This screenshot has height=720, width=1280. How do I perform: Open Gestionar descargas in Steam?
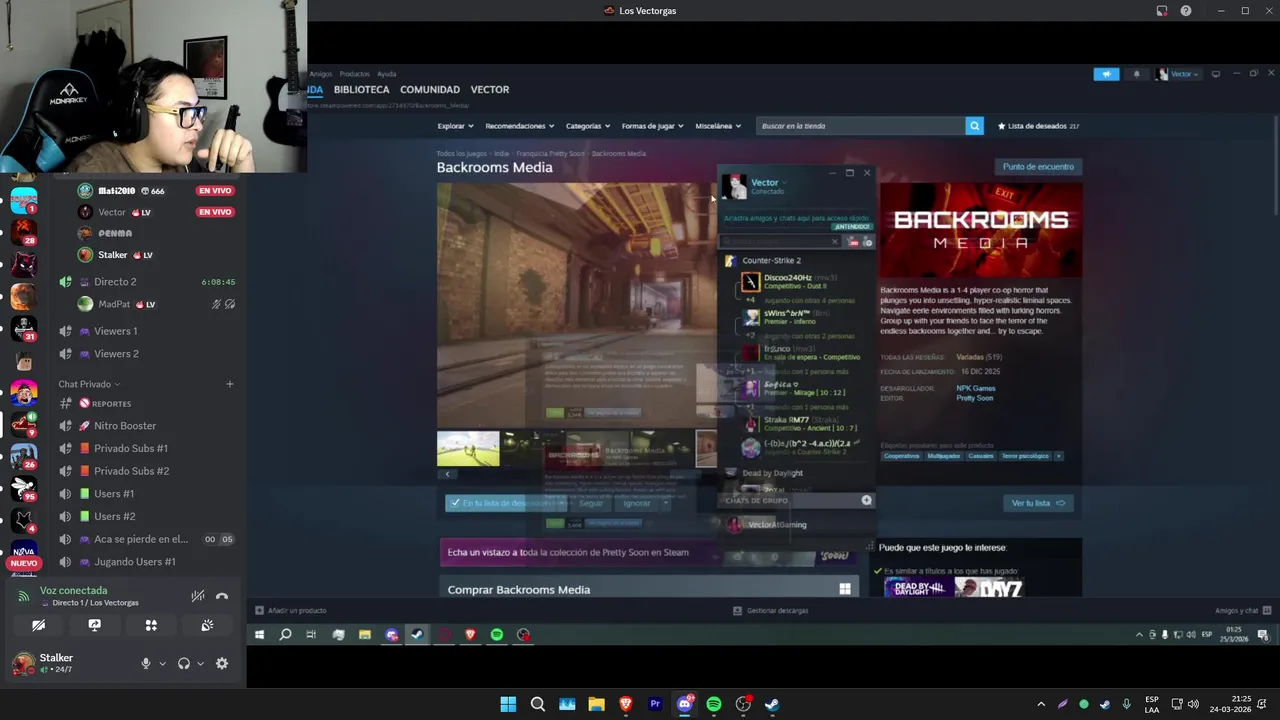coord(770,611)
